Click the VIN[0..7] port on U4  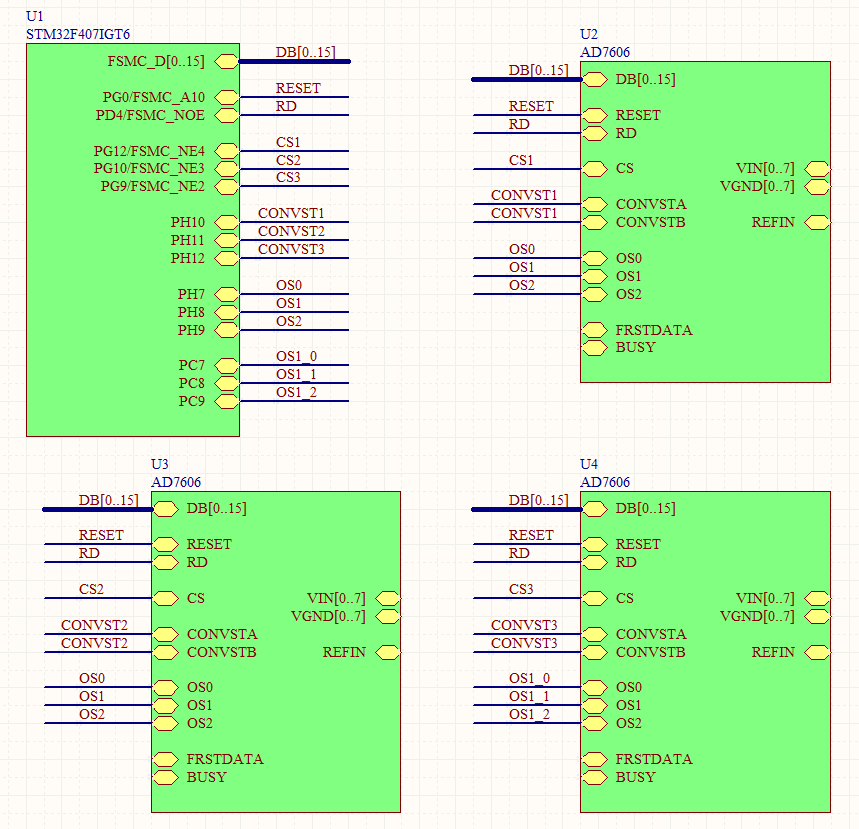[817, 598]
